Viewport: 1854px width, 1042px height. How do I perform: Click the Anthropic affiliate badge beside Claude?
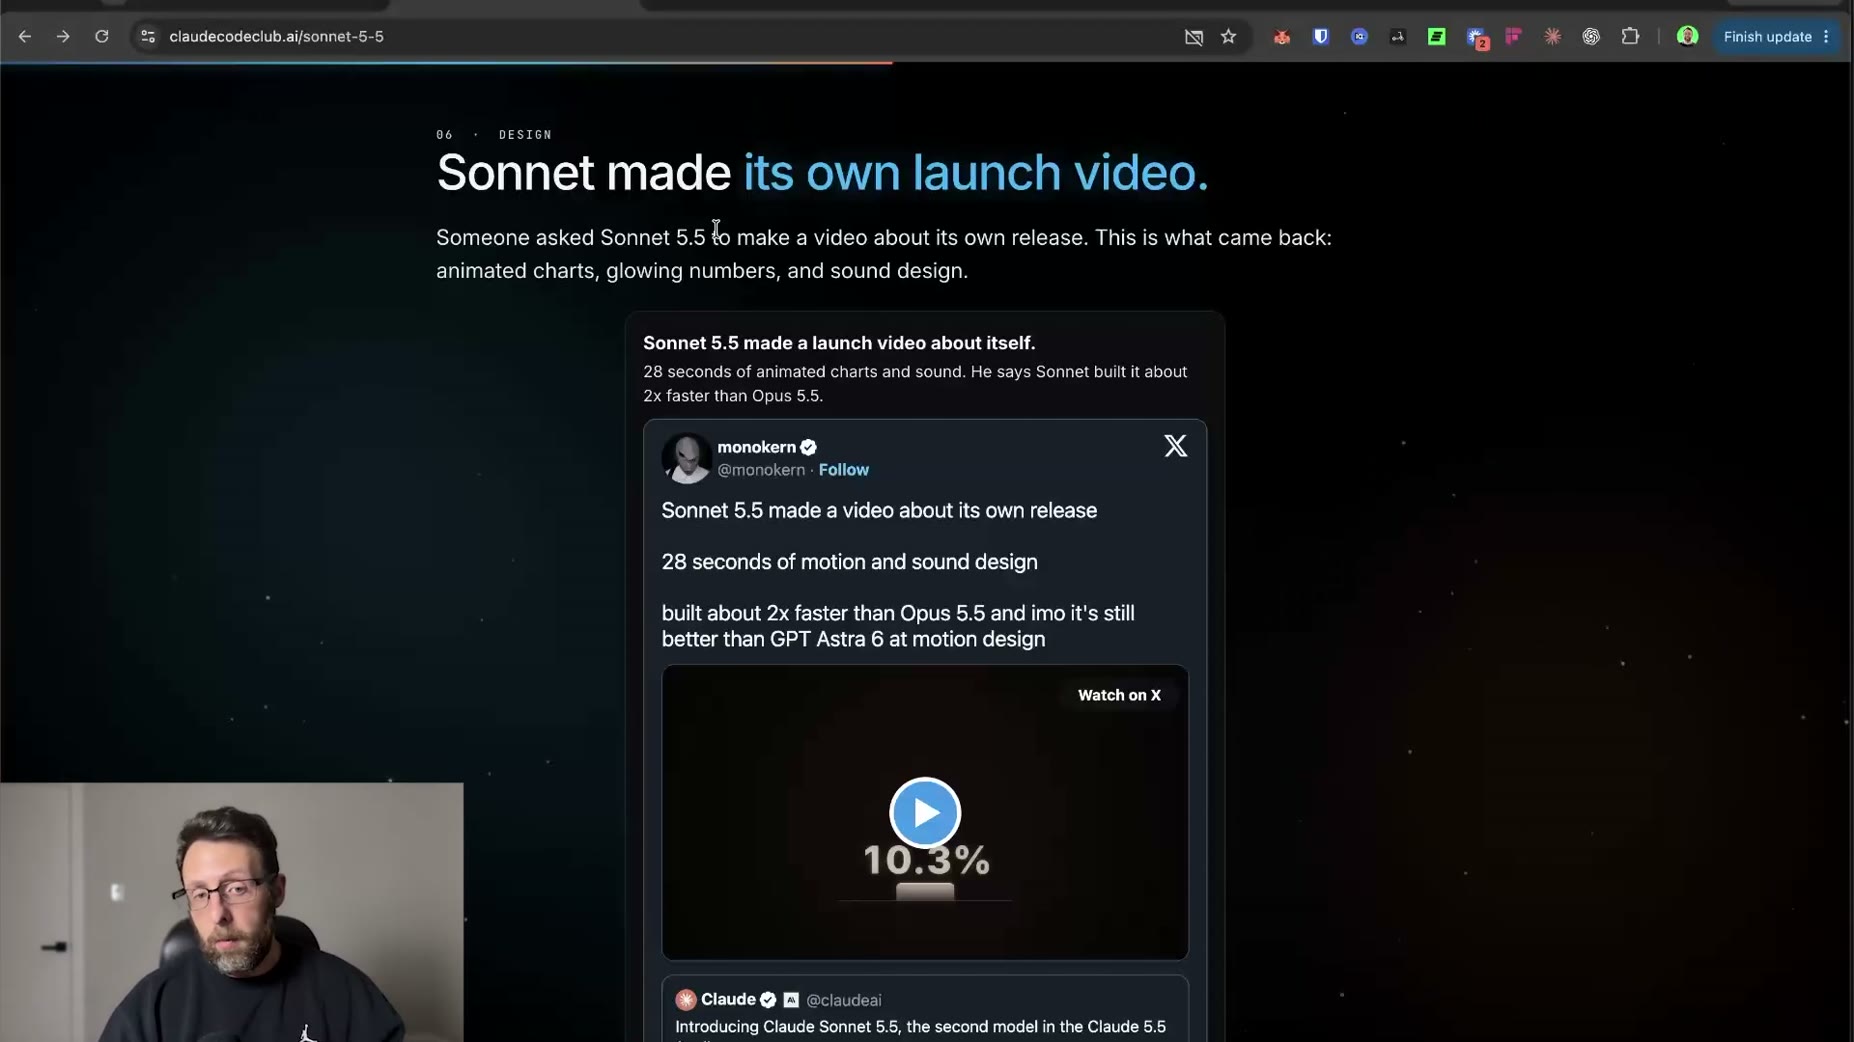(x=791, y=1000)
